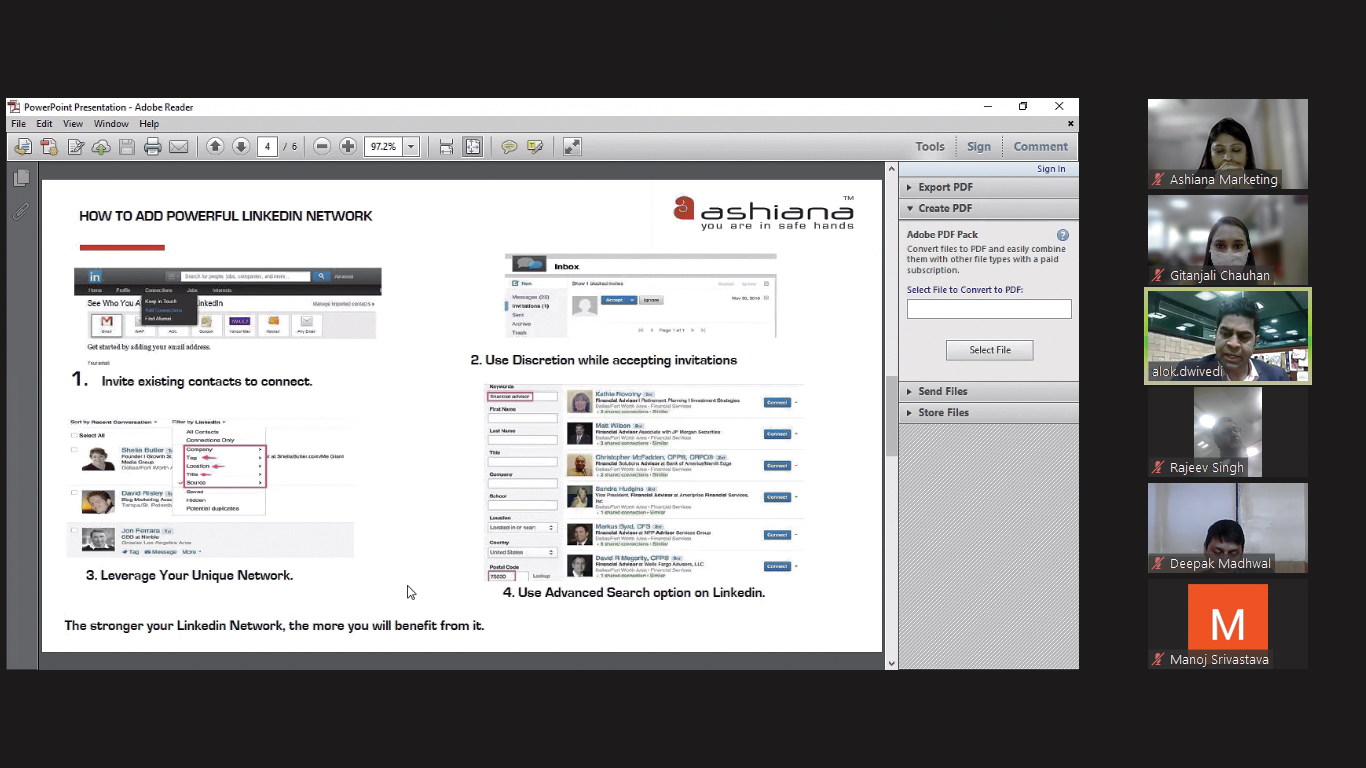Click the scrollbar up arrow of the document
This screenshot has height=768, width=1366.
pos(890,169)
